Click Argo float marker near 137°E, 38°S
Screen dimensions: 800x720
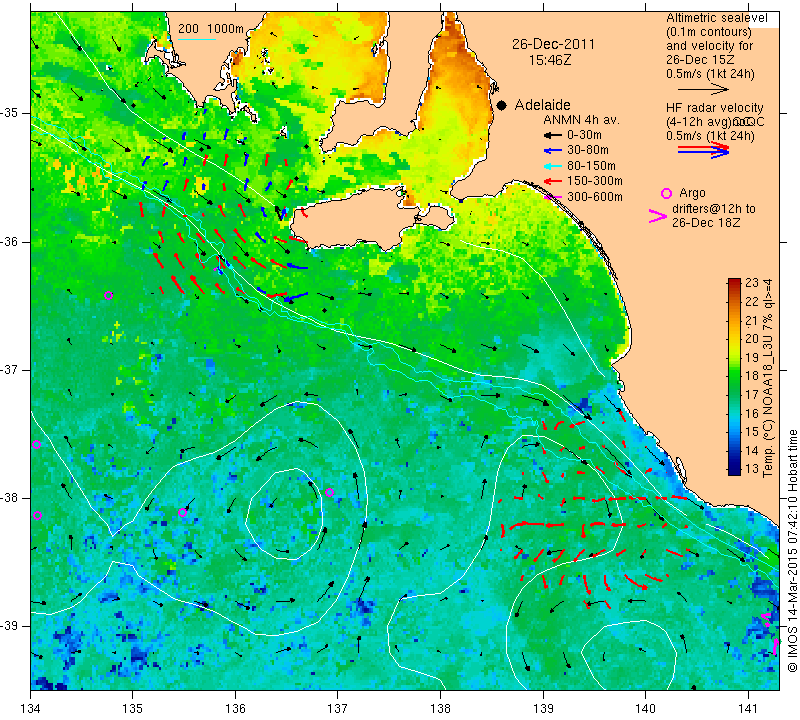coord(330,492)
